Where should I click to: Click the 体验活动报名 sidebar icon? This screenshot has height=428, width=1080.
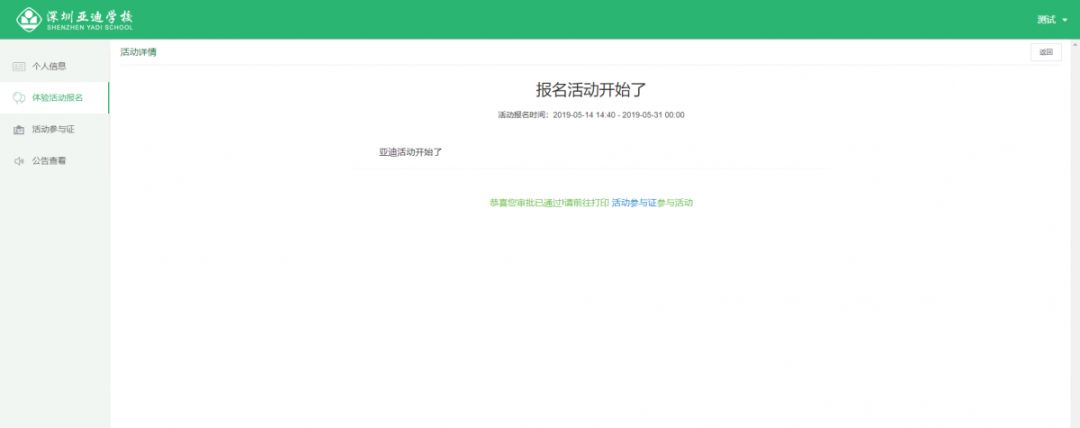(x=19, y=98)
